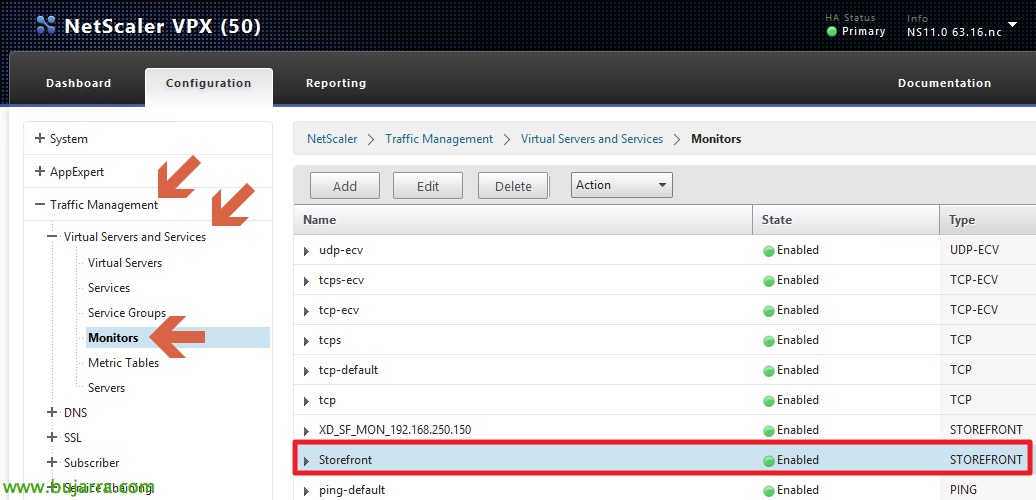Image resolution: width=1036 pixels, height=500 pixels.
Task: Select the tcp-default monitor name
Action: (348, 370)
